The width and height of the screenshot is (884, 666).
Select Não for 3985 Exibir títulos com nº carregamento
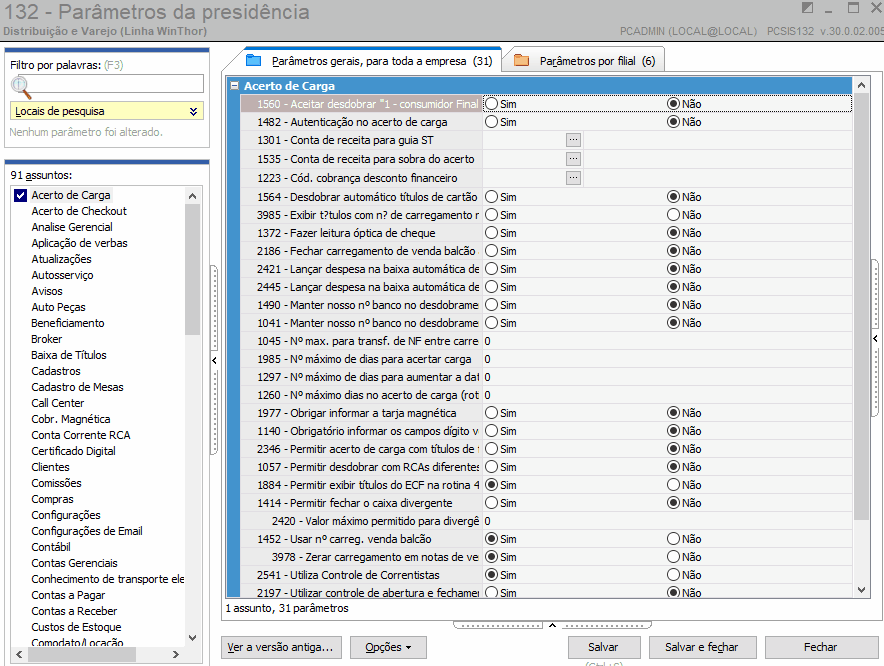point(673,215)
